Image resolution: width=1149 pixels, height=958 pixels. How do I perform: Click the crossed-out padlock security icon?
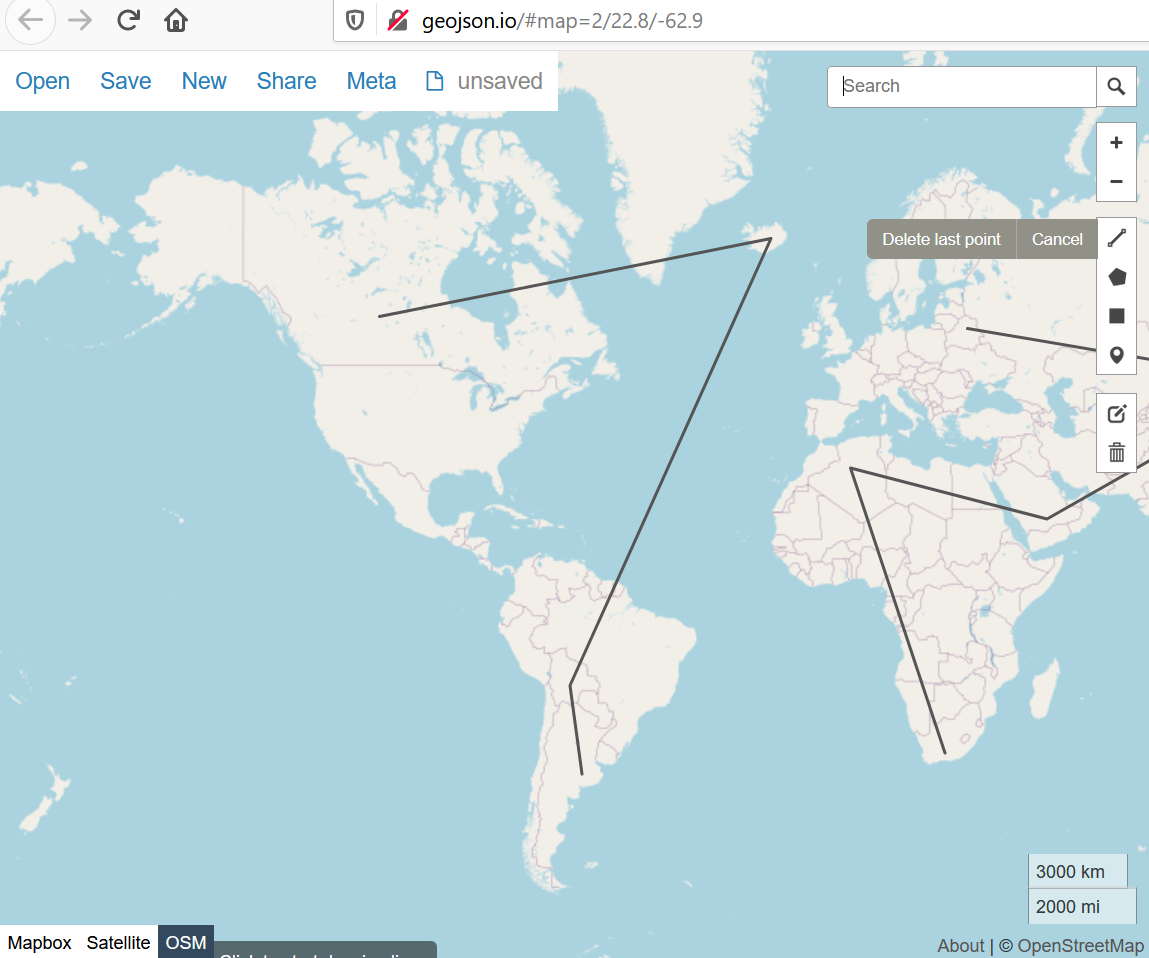[x=397, y=21]
